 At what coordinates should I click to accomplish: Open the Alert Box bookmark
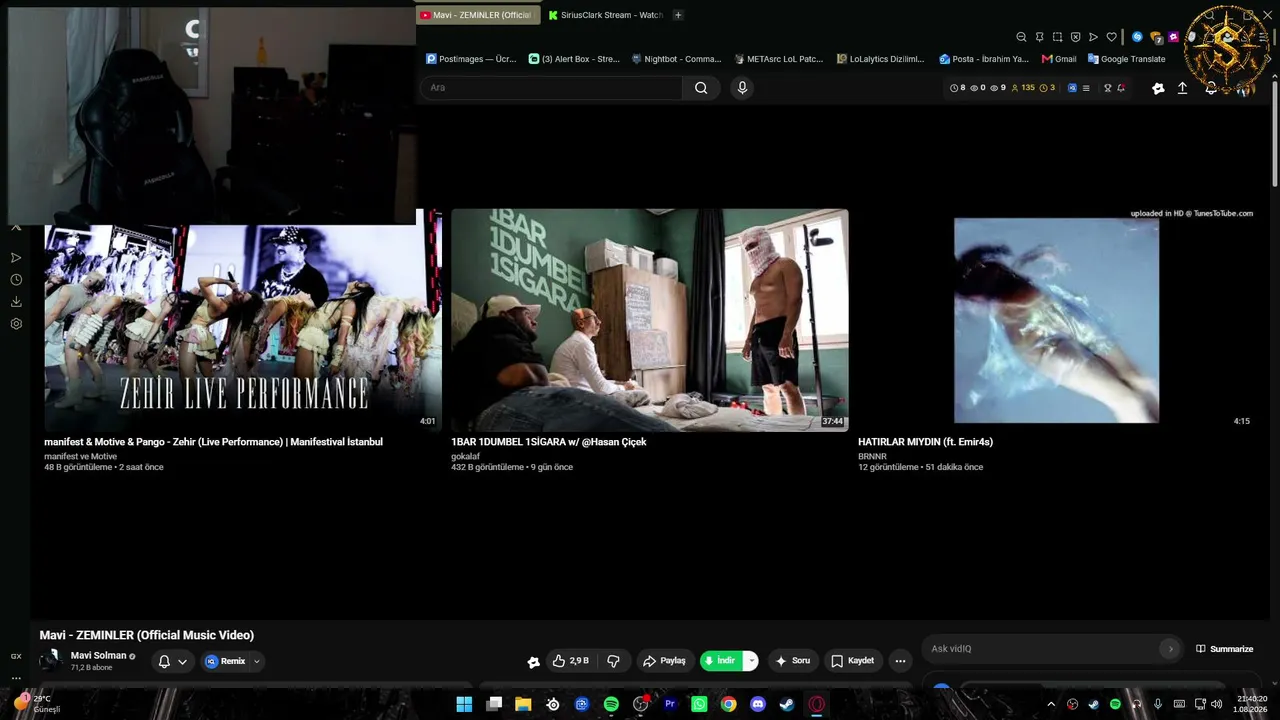(x=574, y=59)
